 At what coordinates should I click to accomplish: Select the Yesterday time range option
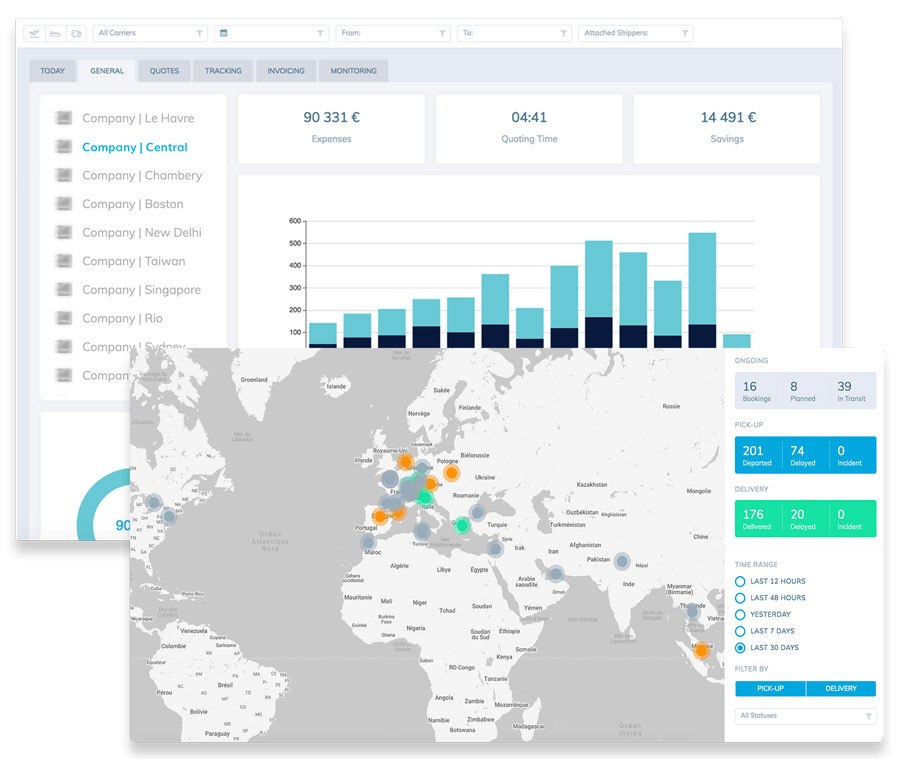(740, 614)
